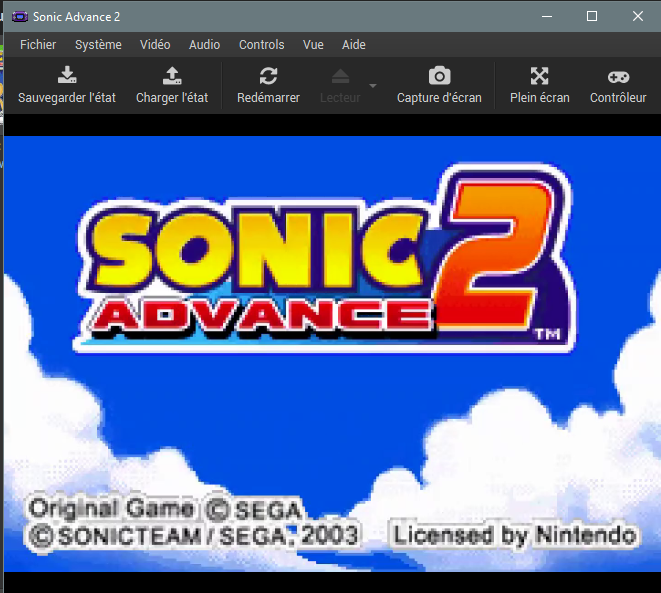Expand the Lecteur dropdown arrow
The height and width of the screenshot is (593, 661).
pyautogui.click(x=373, y=86)
